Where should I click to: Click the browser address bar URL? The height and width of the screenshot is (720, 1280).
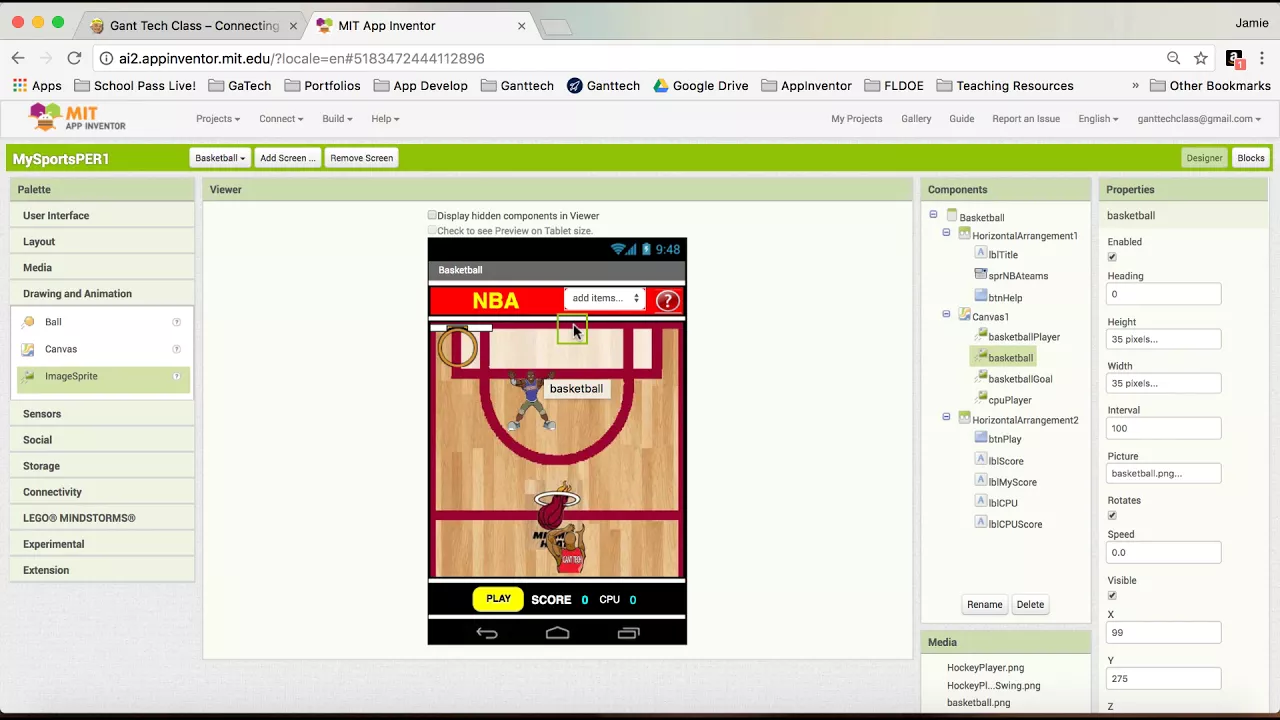[301, 58]
